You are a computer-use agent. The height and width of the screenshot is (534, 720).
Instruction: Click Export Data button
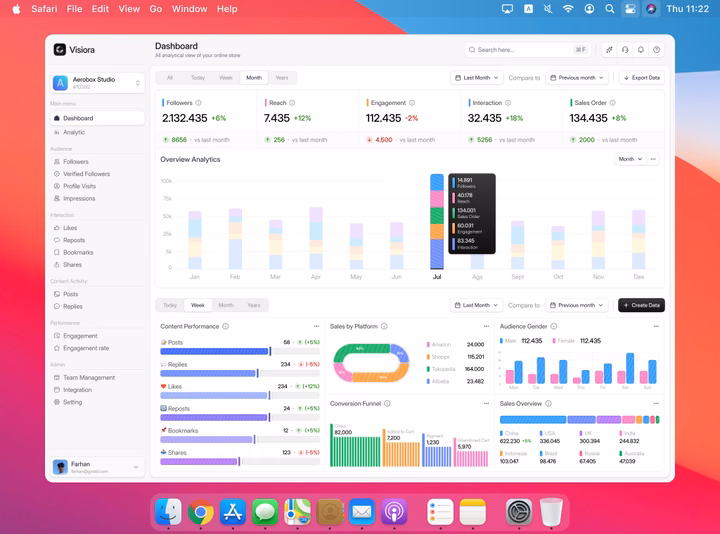coord(641,78)
